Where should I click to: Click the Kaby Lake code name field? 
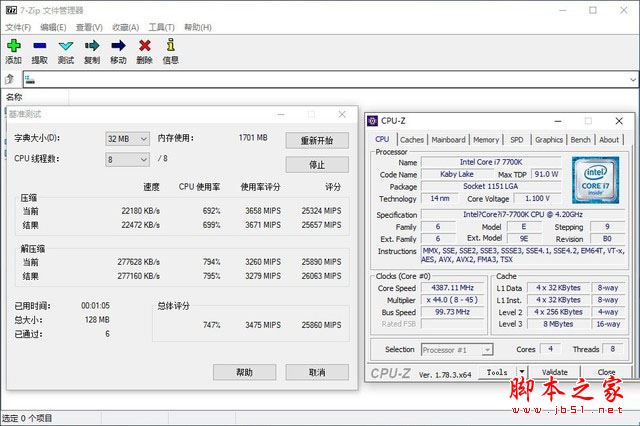tap(457, 174)
